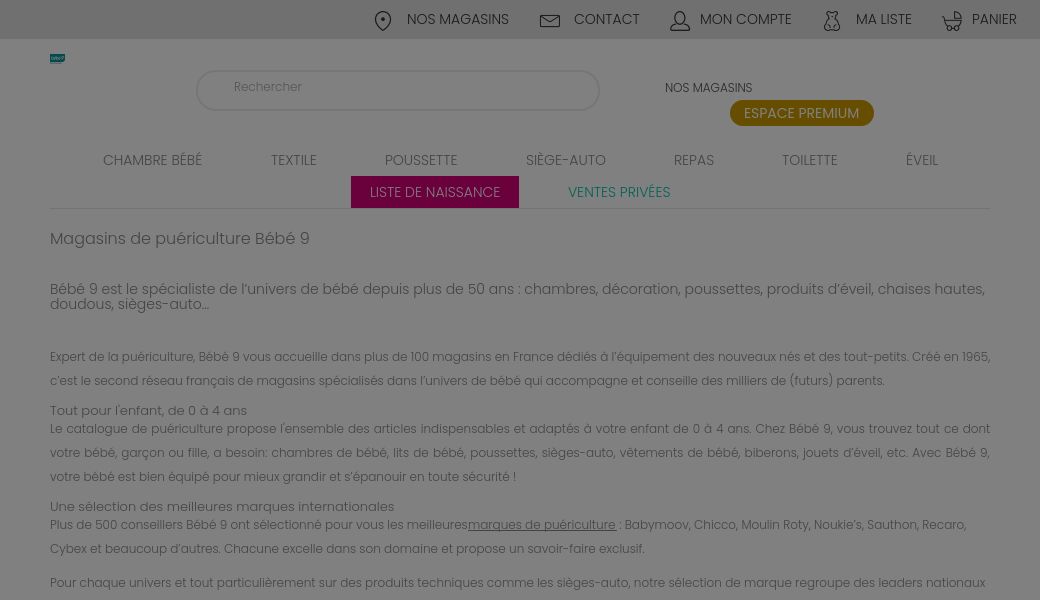
Task: Click the subheading Tout pour l'enfant, de 0 à 4 ans
Action: tap(148, 410)
